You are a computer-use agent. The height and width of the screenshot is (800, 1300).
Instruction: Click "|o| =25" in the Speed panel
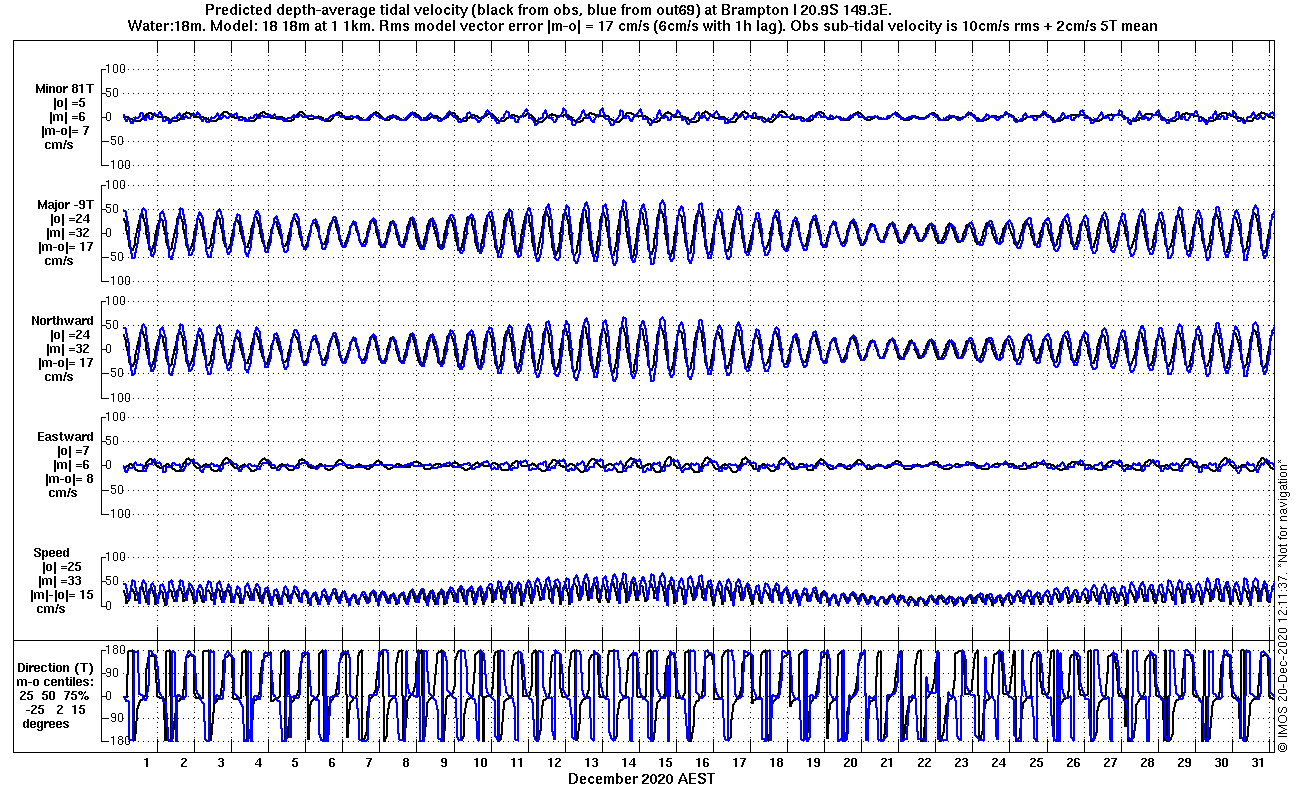click(61, 567)
